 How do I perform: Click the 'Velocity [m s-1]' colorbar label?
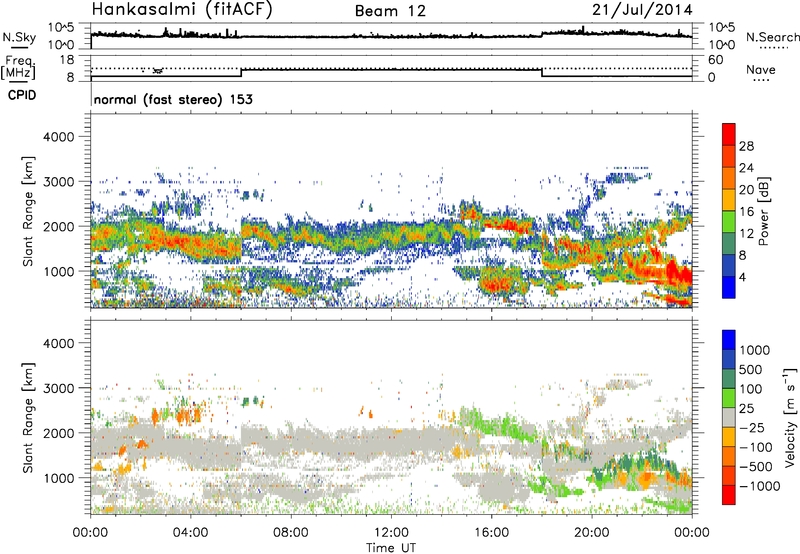click(x=790, y=417)
